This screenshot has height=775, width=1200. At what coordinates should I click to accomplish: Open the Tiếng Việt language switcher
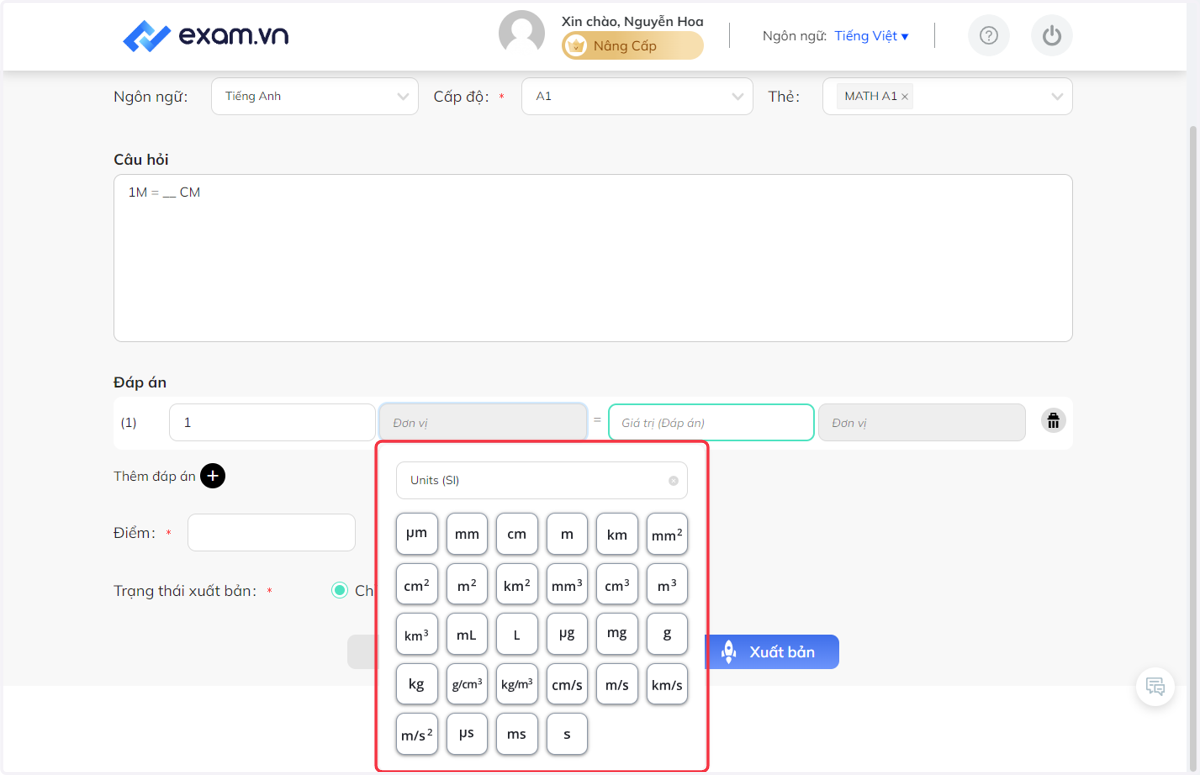(x=871, y=36)
